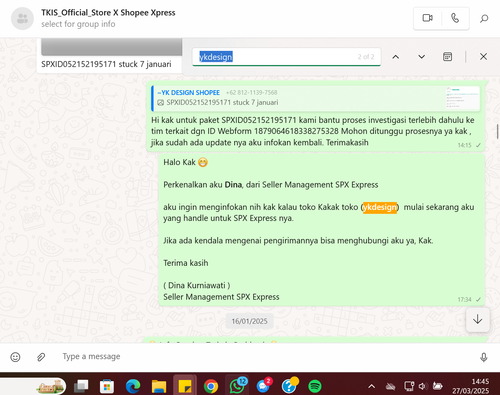Open Sticky Notes from the taskbar

click(185, 386)
